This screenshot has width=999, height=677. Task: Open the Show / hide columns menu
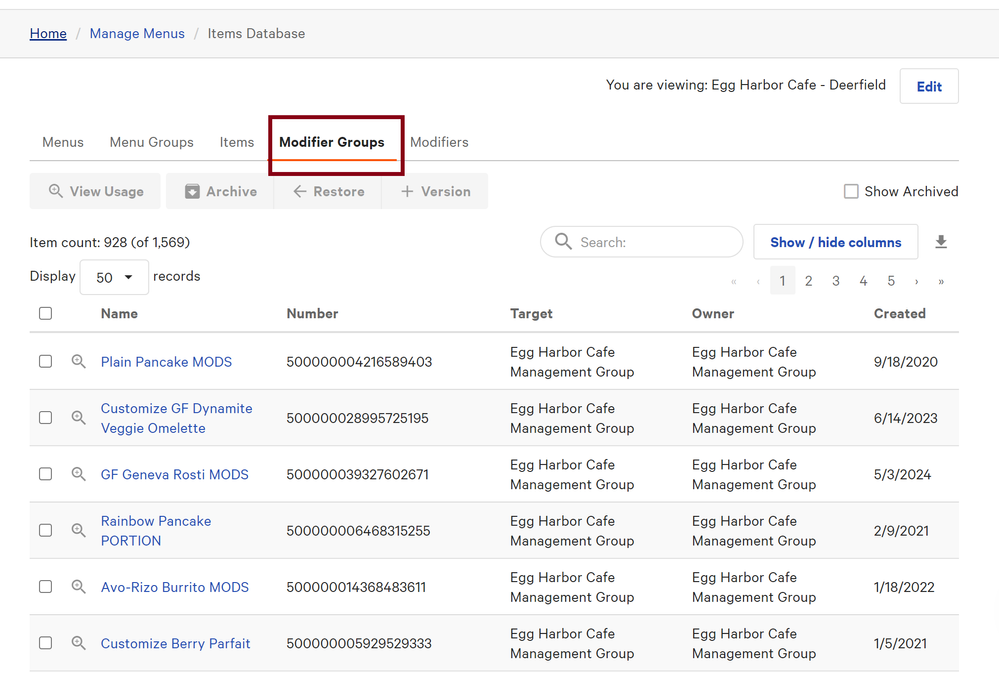point(835,242)
